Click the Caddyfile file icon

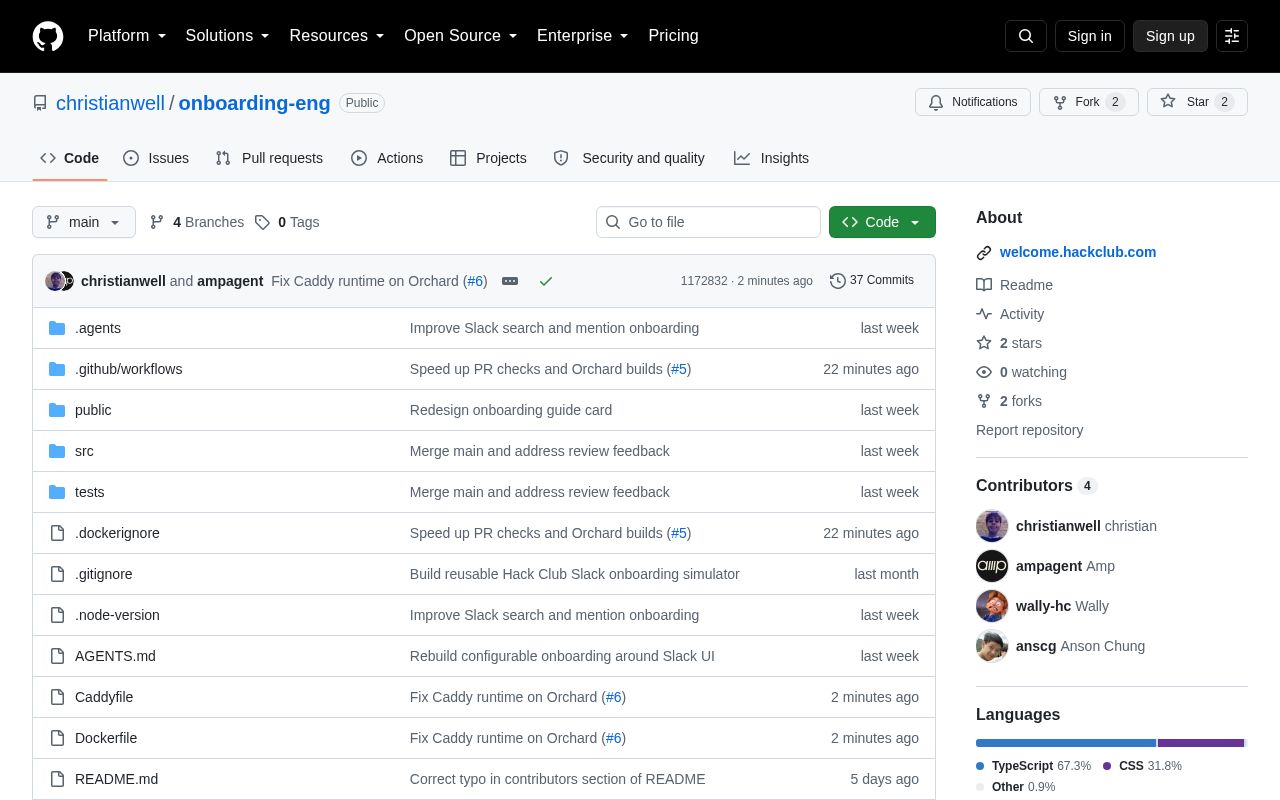coord(57,697)
